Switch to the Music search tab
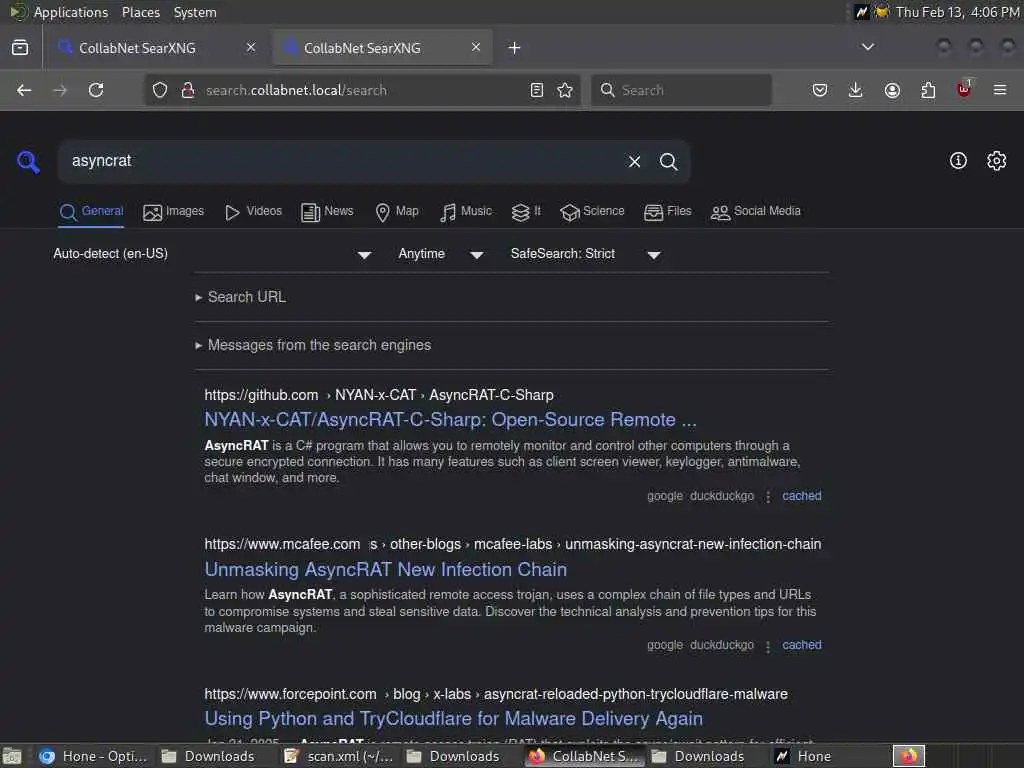 pos(466,212)
